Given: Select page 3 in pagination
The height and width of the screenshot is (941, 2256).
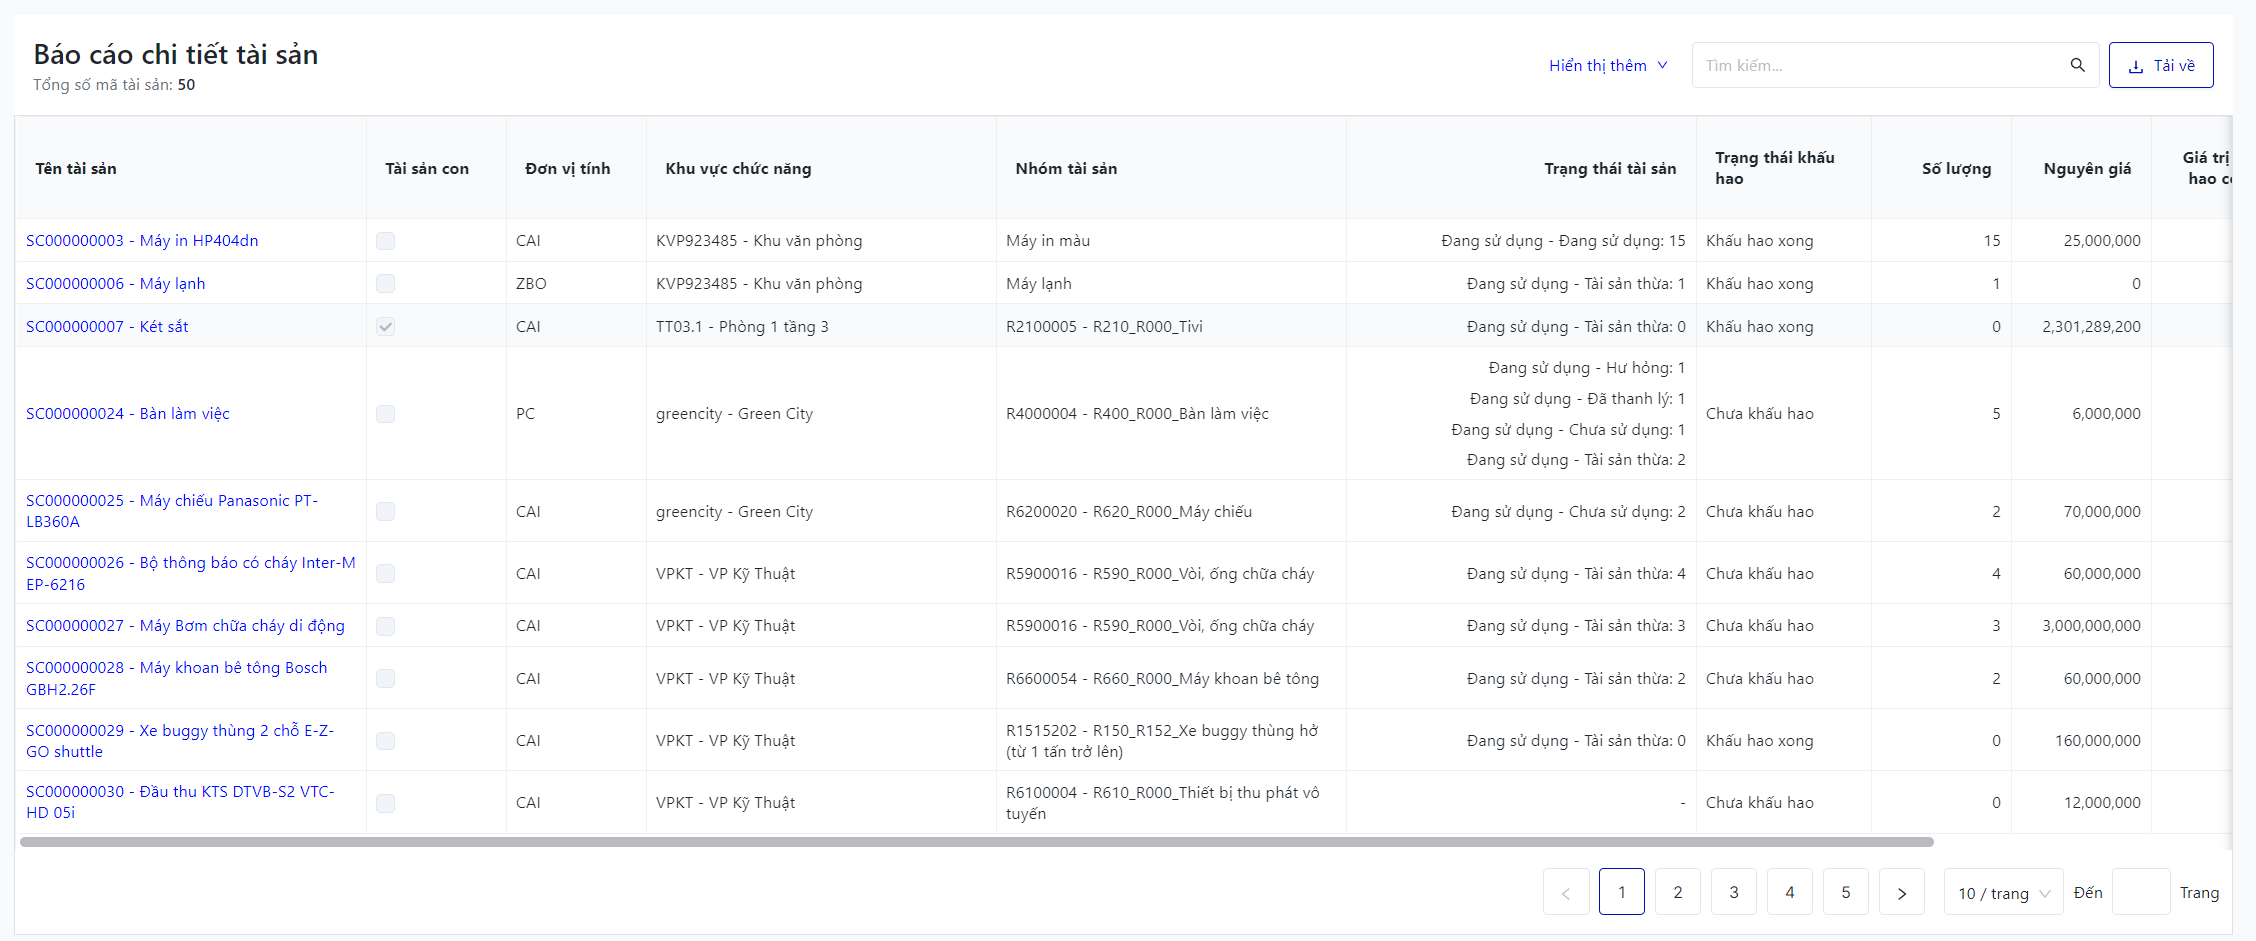Looking at the screenshot, I should pyautogui.click(x=1733, y=892).
